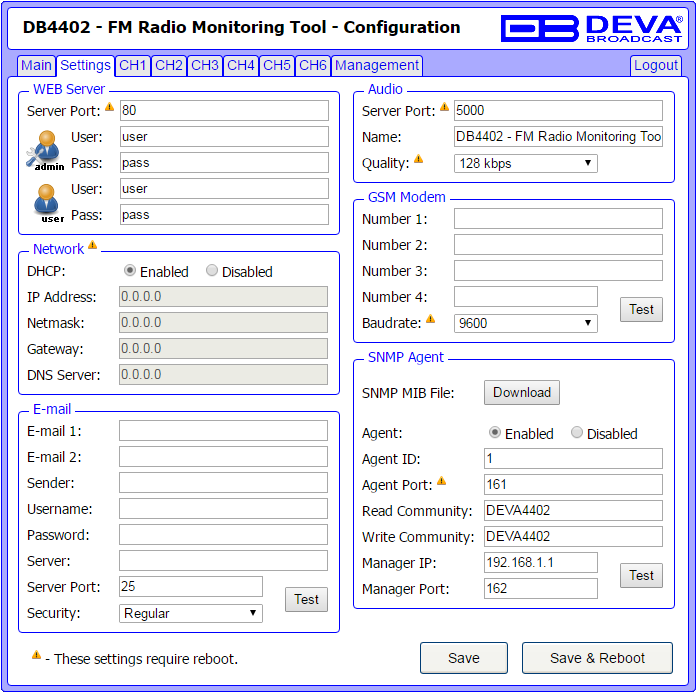Click the SNMP Agent ID field
697x693 pixels.
click(x=573, y=459)
